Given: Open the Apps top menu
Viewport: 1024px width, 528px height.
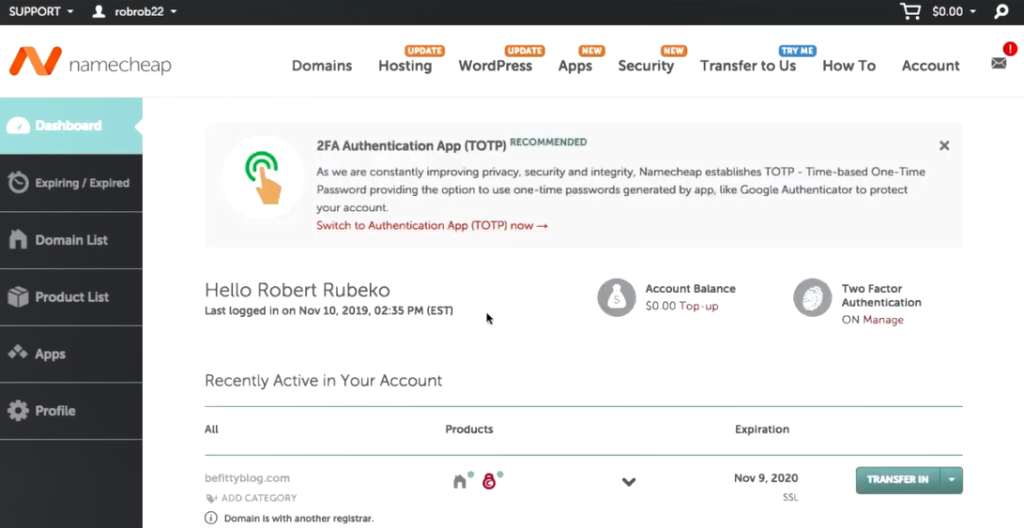Looking at the screenshot, I should pyautogui.click(x=575, y=66).
